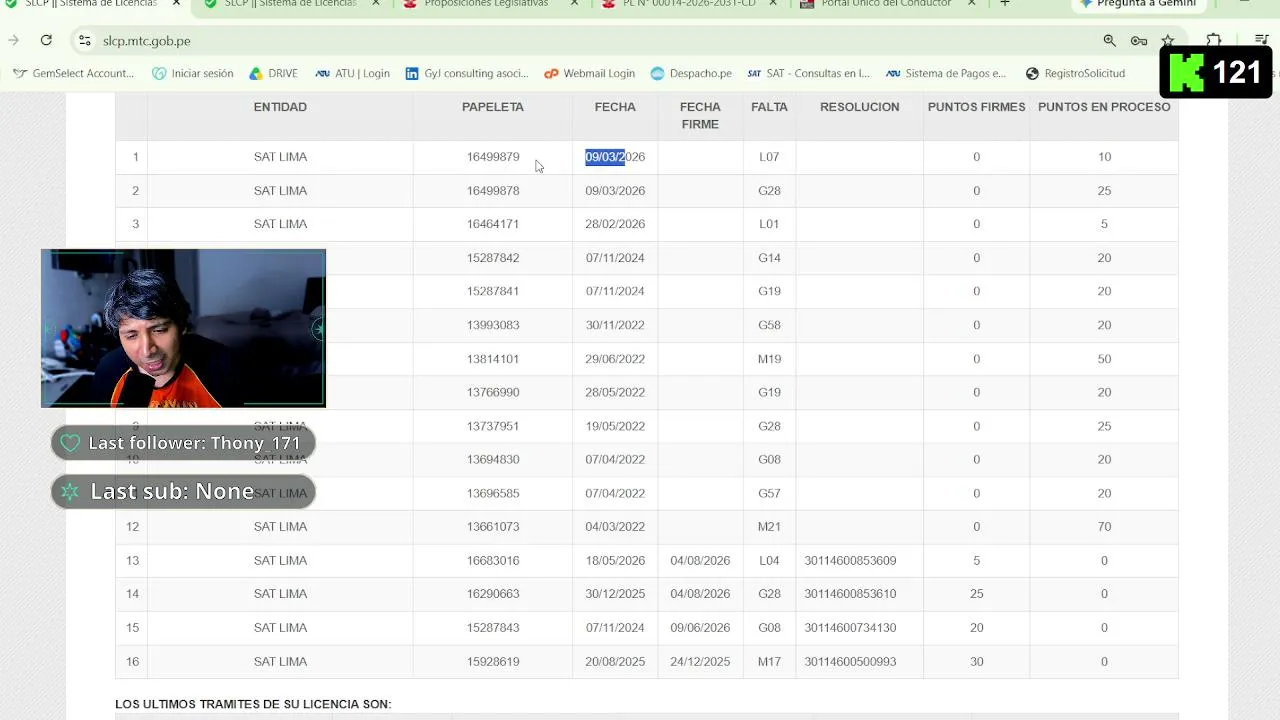The height and width of the screenshot is (720, 1280).
Task: Select papeleta number 13814101
Action: point(493,359)
